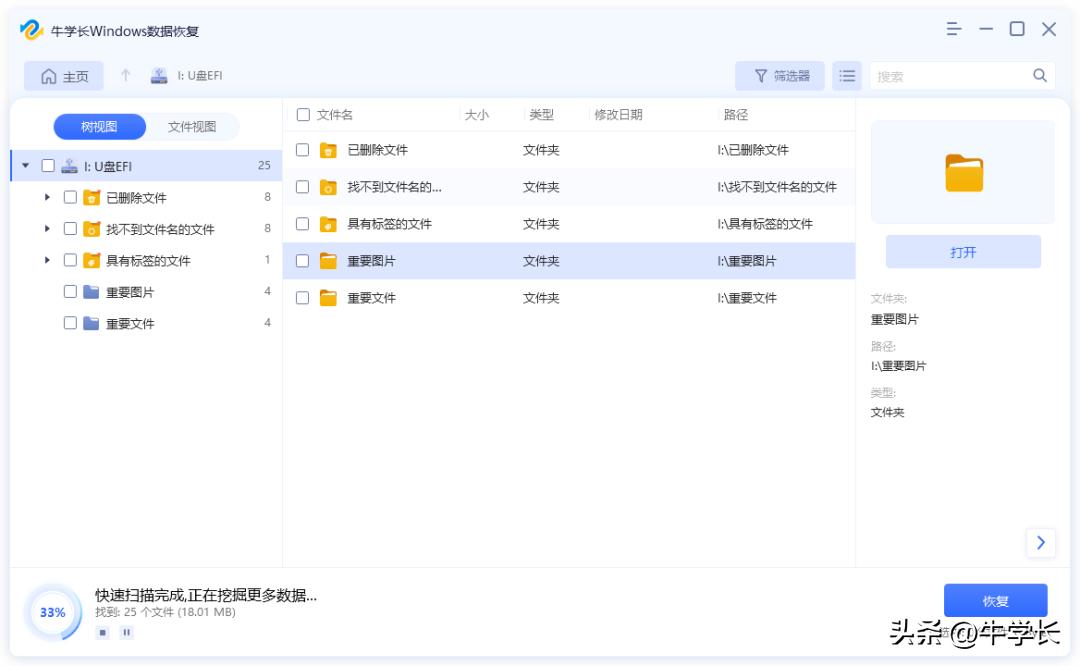The width and height of the screenshot is (1080, 666).
Task: Click the 33% scan progress ring
Action: point(52,612)
